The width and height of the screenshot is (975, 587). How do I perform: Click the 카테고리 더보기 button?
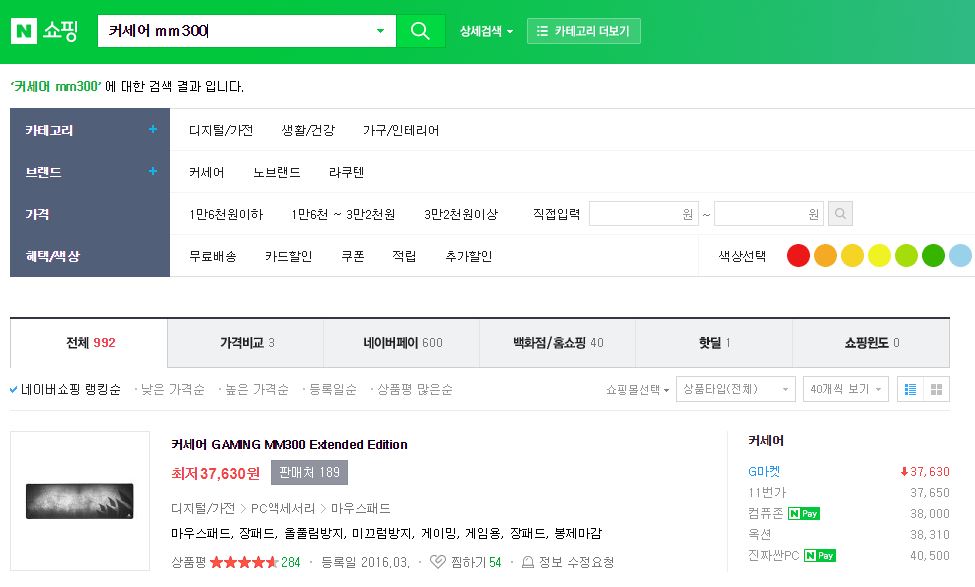[x=583, y=31]
